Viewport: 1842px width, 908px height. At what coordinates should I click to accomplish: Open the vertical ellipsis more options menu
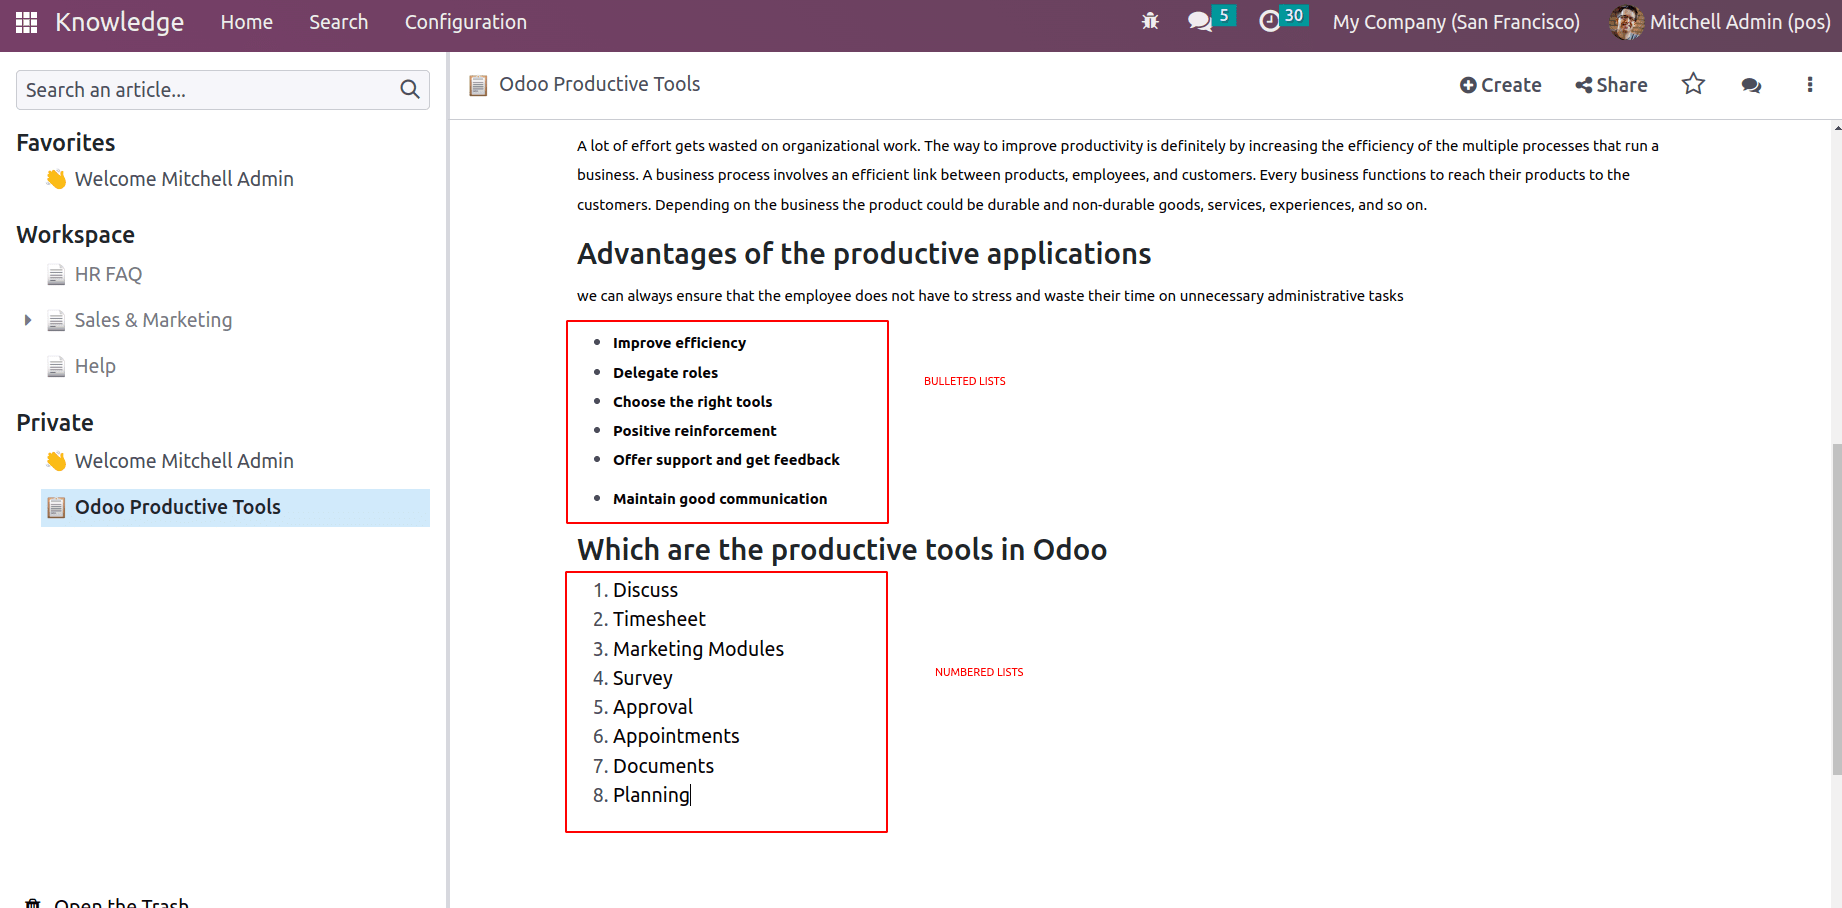tap(1810, 85)
